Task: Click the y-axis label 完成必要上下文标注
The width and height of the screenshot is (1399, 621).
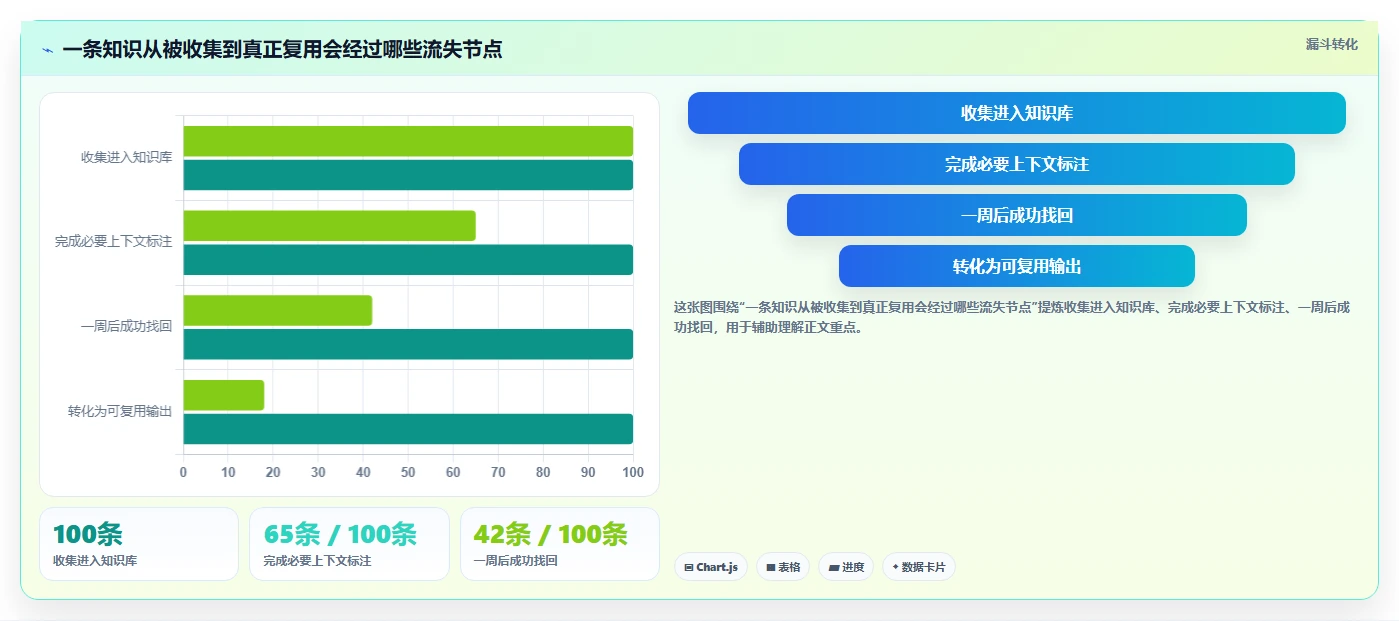Action: click(114, 242)
